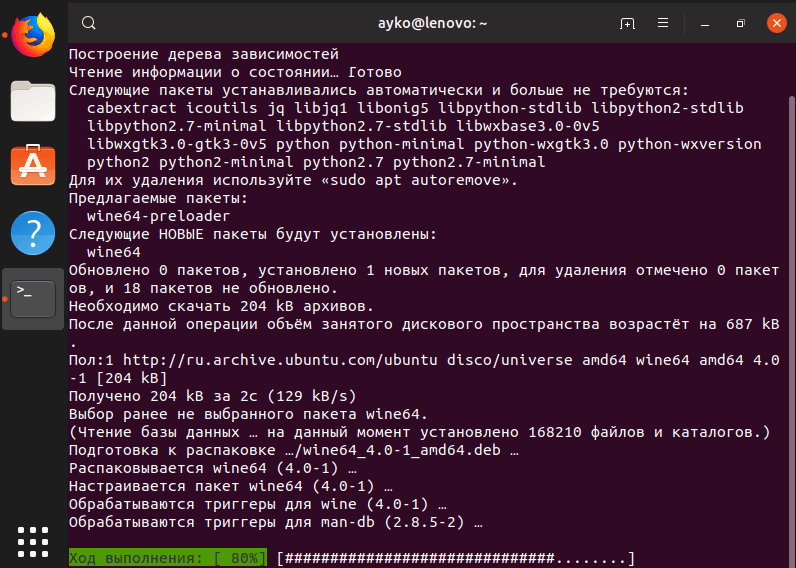Click 'Настраивается пакет wine64' line
The width and height of the screenshot is (796, 568).
tap(230, 486)
